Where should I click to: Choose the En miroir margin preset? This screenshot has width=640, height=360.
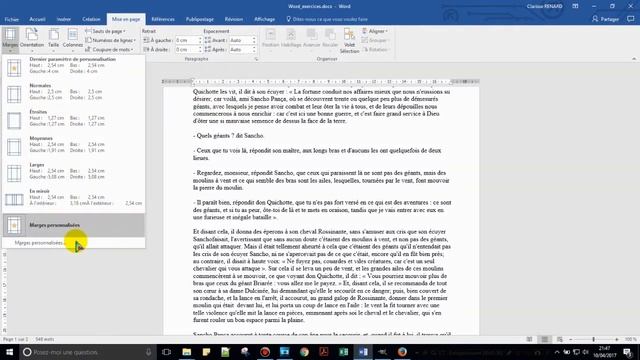click(x=73, y=199)
